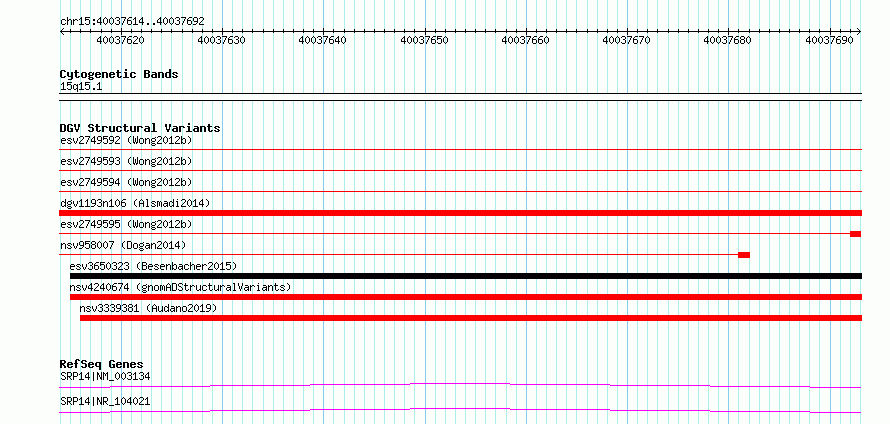Click ruler position 40037670
Screen dimensions: 890x424
click(627, 40)
